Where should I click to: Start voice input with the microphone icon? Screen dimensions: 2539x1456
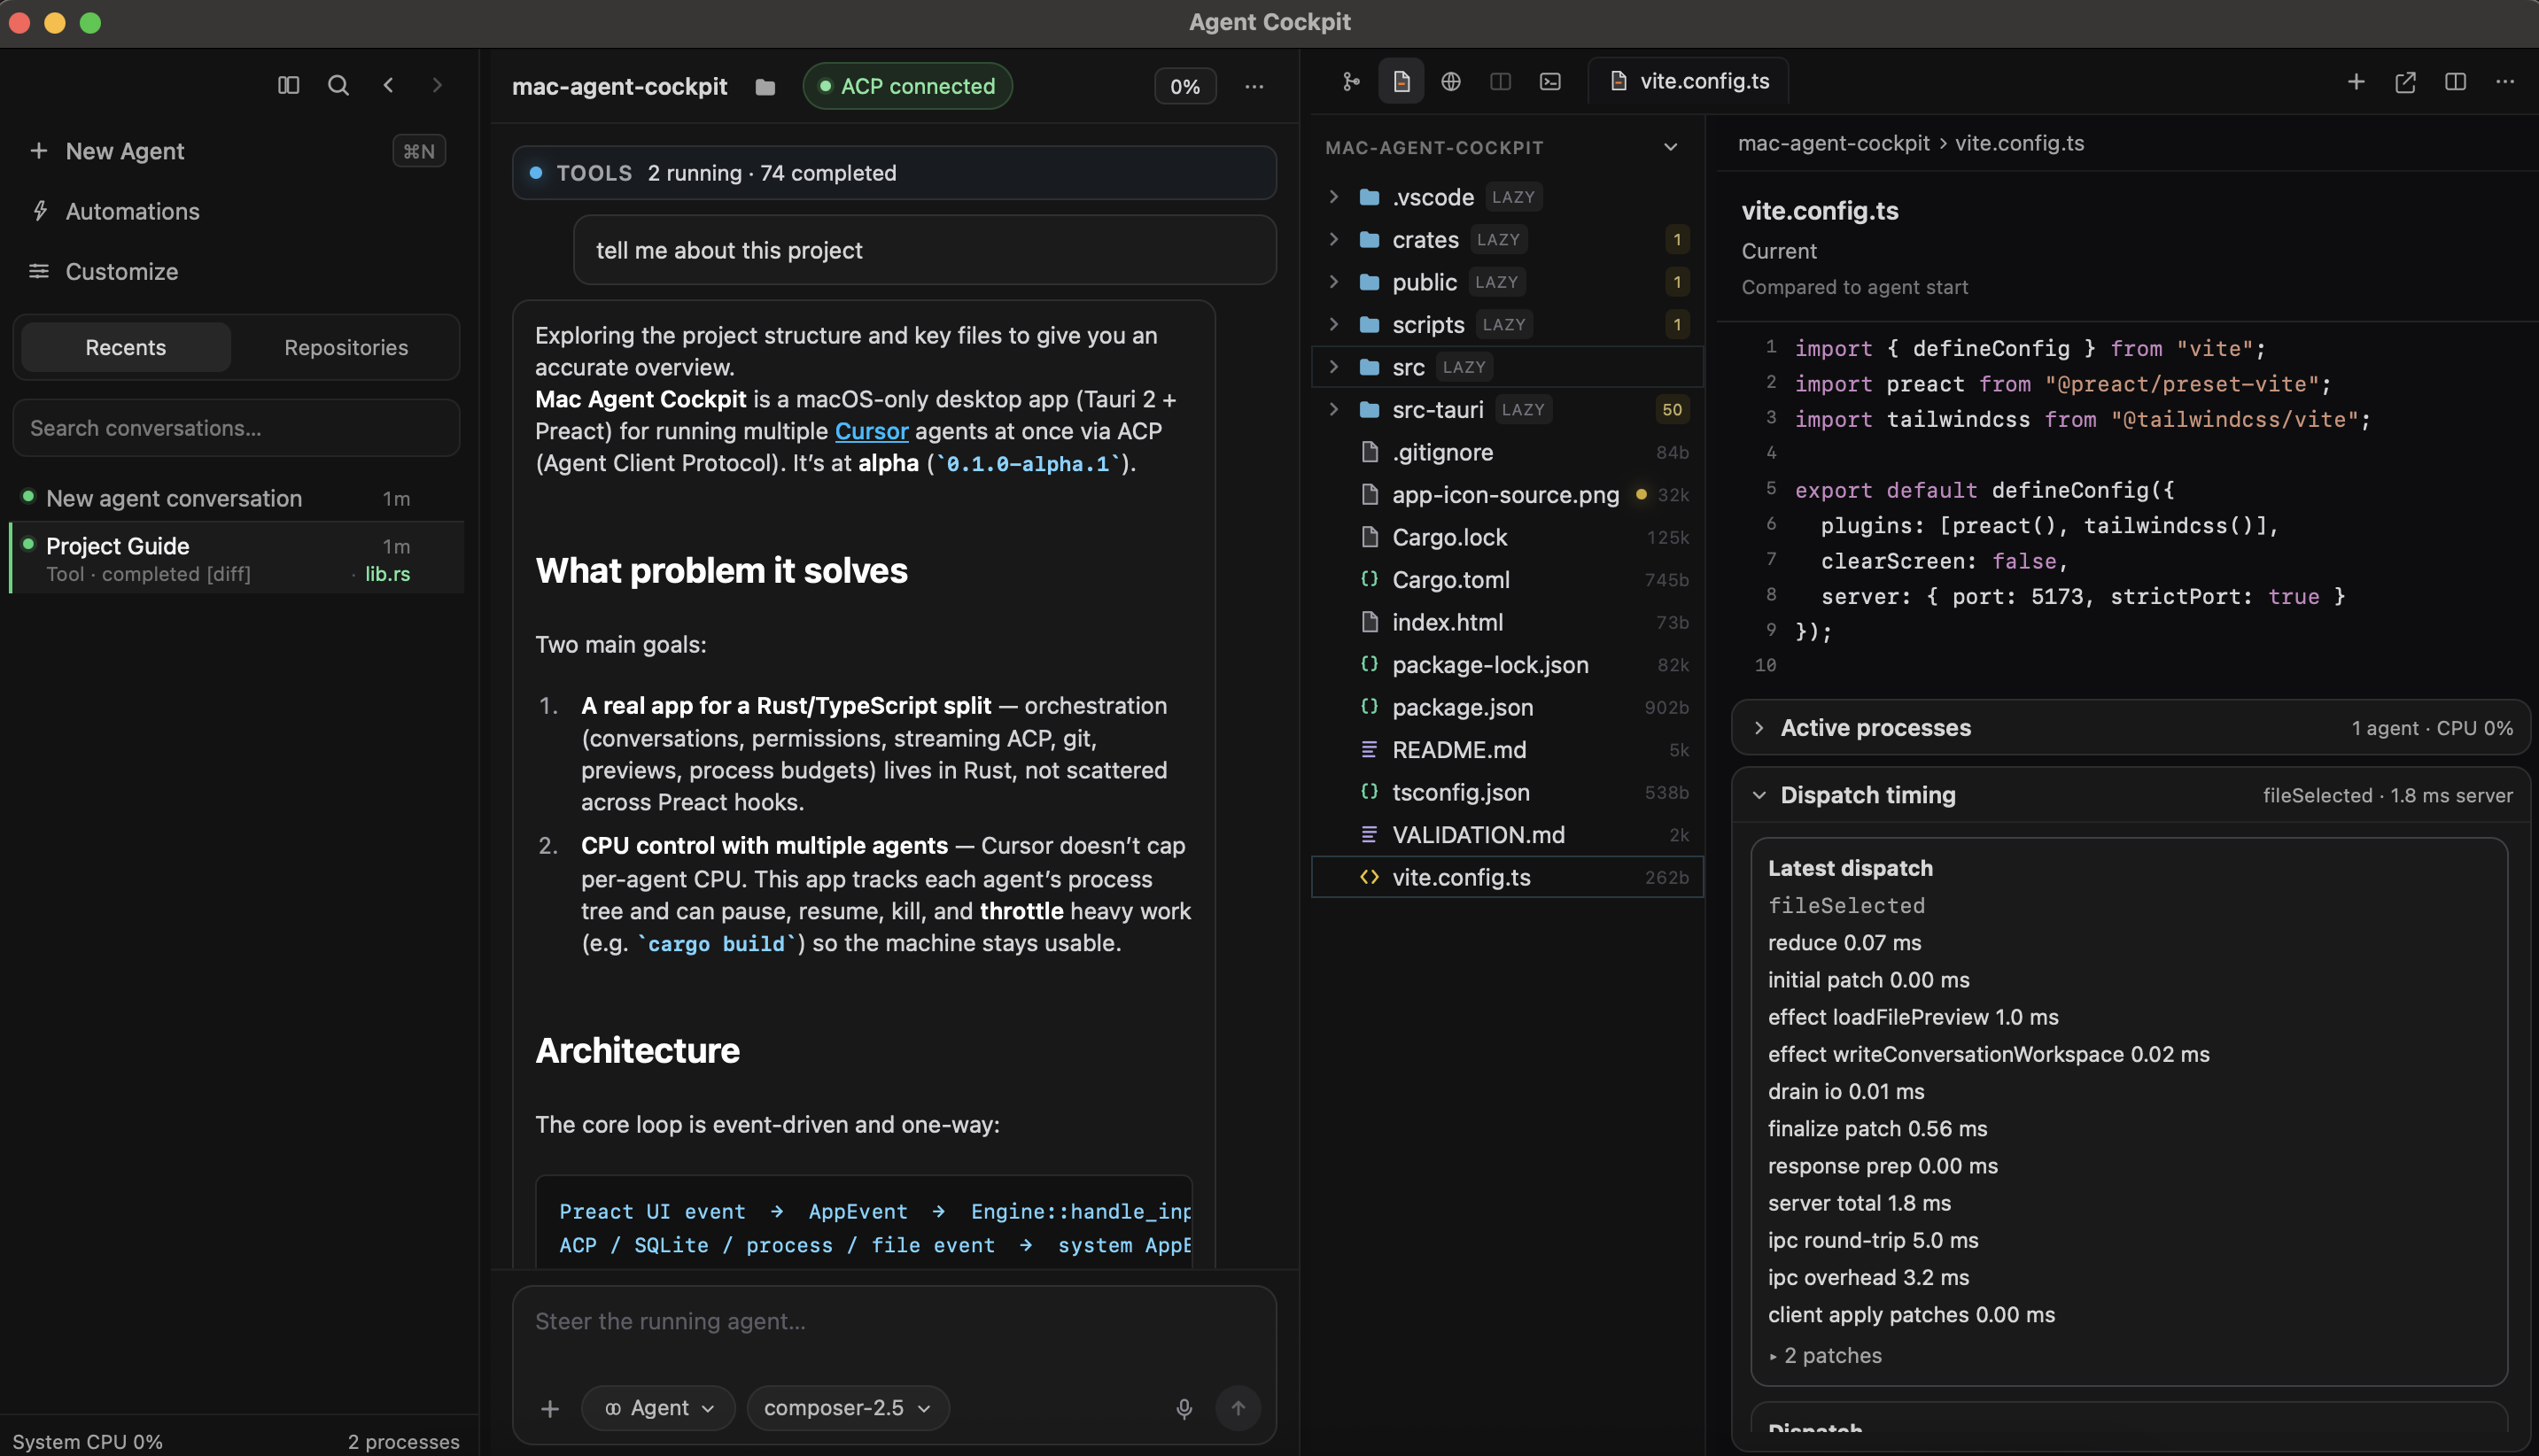[1184, 1408]
